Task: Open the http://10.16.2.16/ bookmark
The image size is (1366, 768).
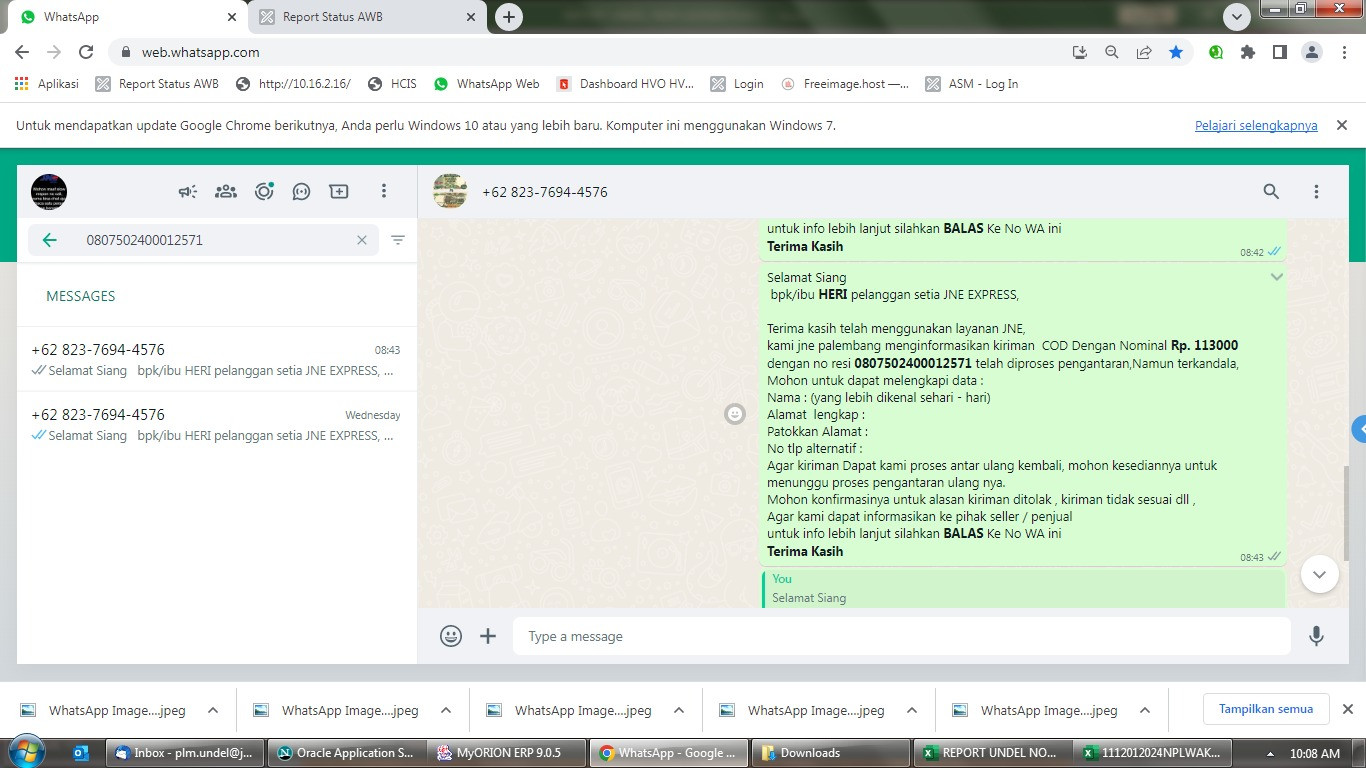Action: 293,84
